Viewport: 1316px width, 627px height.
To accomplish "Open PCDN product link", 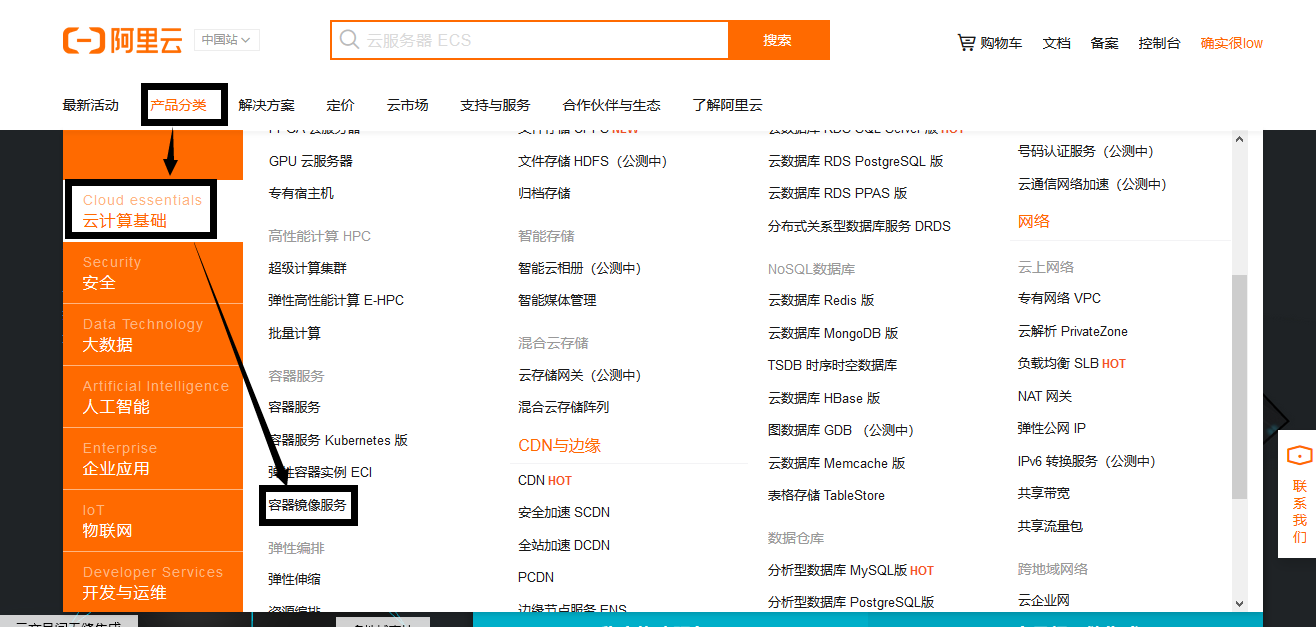I will (x=536, y=577).
